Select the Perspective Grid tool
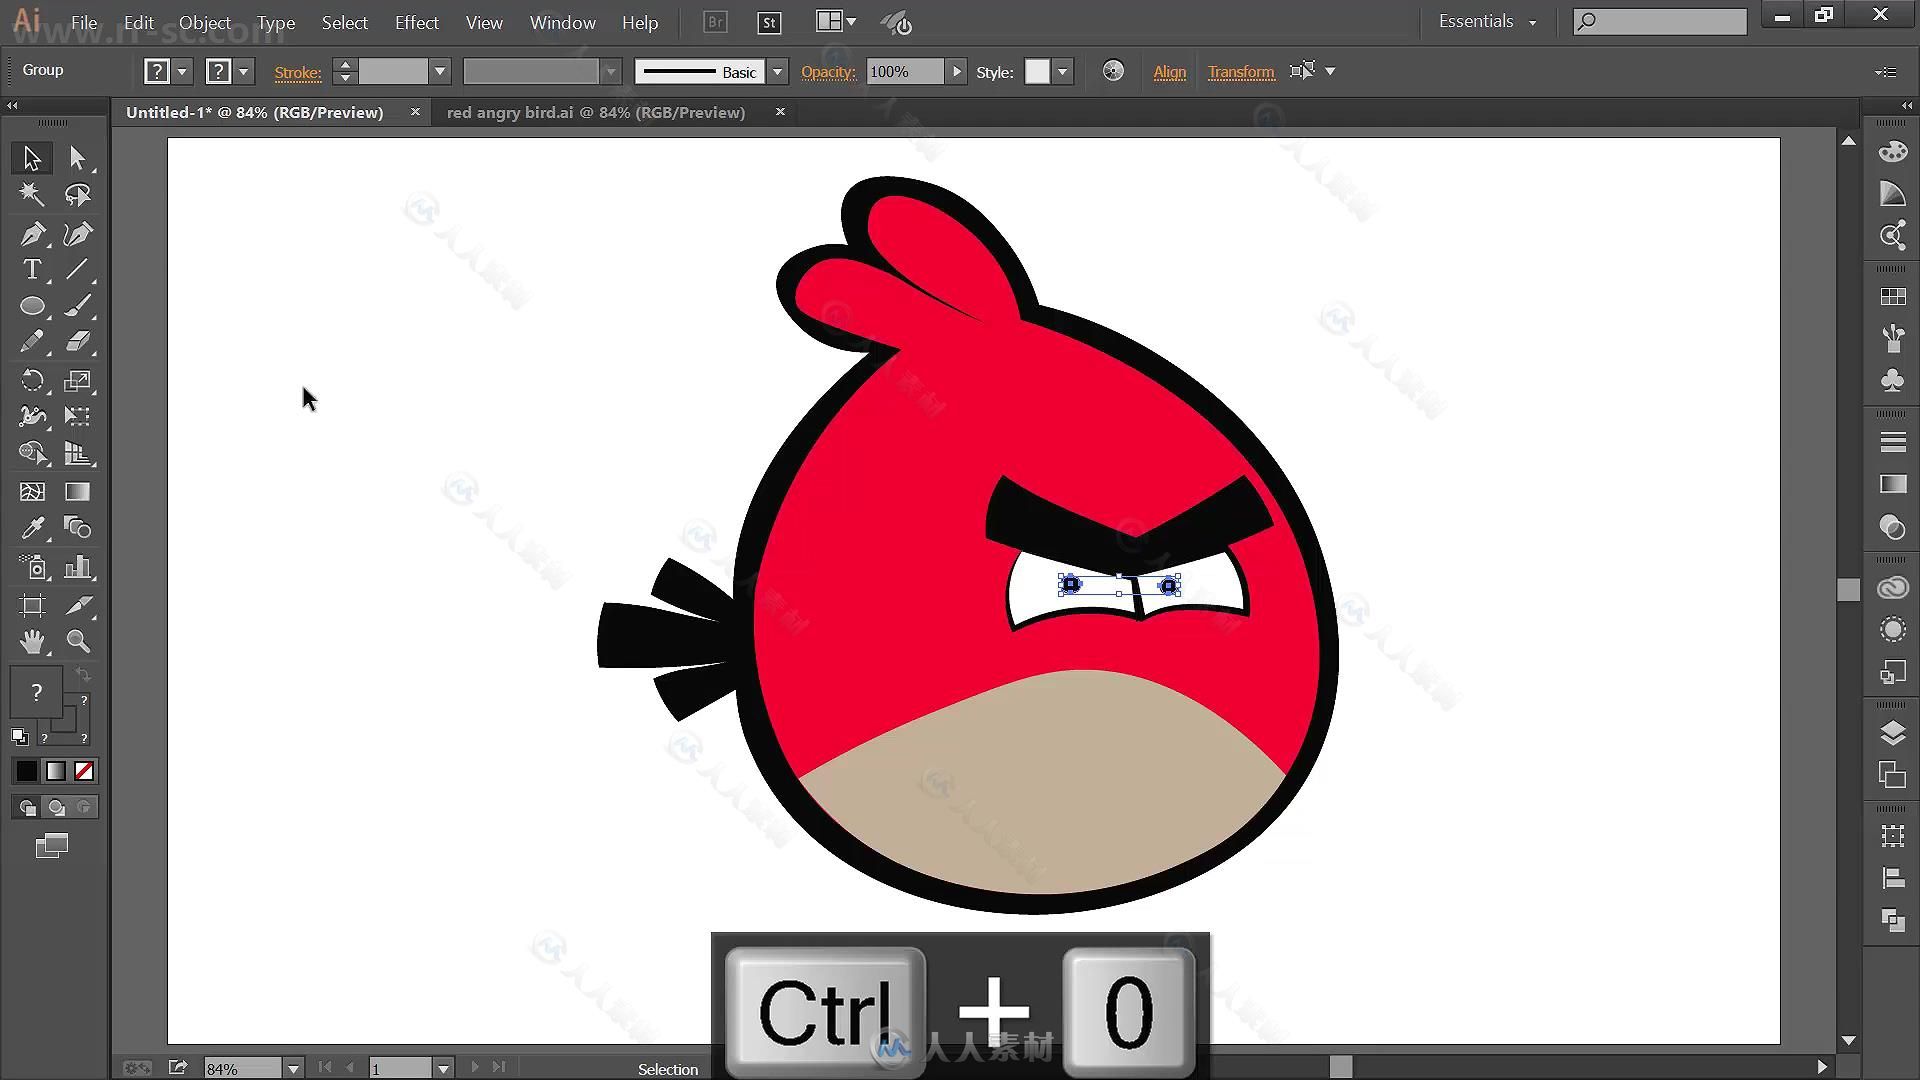The image size is (1920, 1080). tap(78, 453)
